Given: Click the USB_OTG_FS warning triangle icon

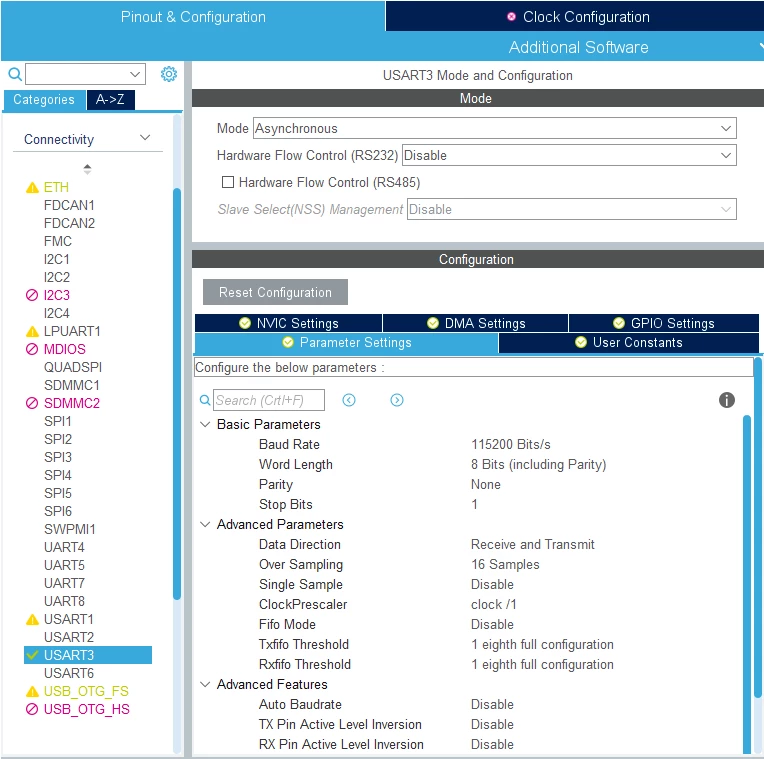Looking at the screenshot, I should pyautogui.click(x=32, y=692).
